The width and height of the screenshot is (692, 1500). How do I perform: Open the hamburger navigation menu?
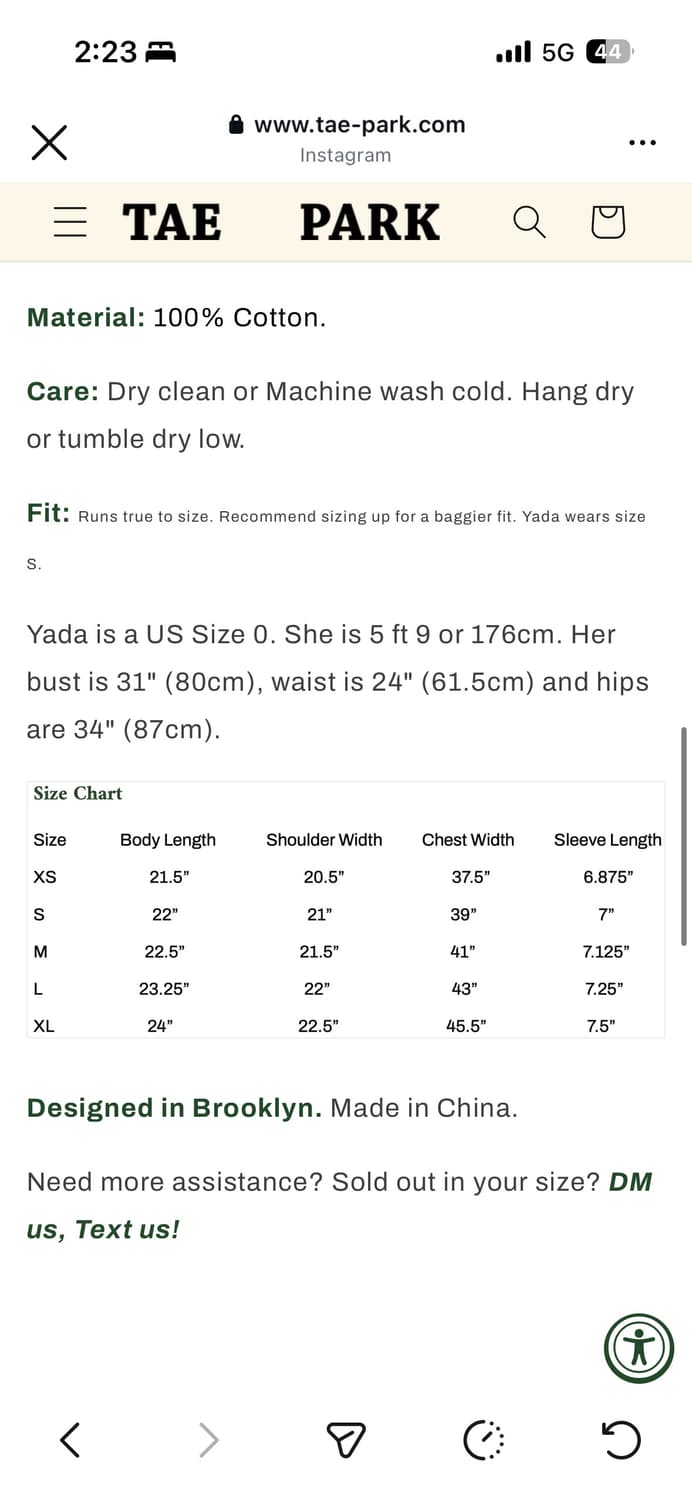[x=70, y=222]
